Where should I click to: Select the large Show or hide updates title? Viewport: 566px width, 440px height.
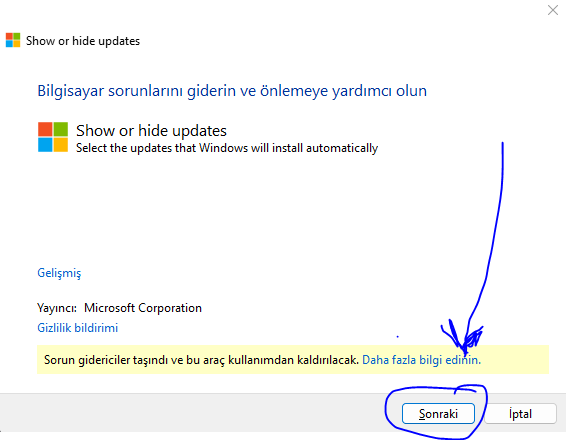(x=151, y=131)
